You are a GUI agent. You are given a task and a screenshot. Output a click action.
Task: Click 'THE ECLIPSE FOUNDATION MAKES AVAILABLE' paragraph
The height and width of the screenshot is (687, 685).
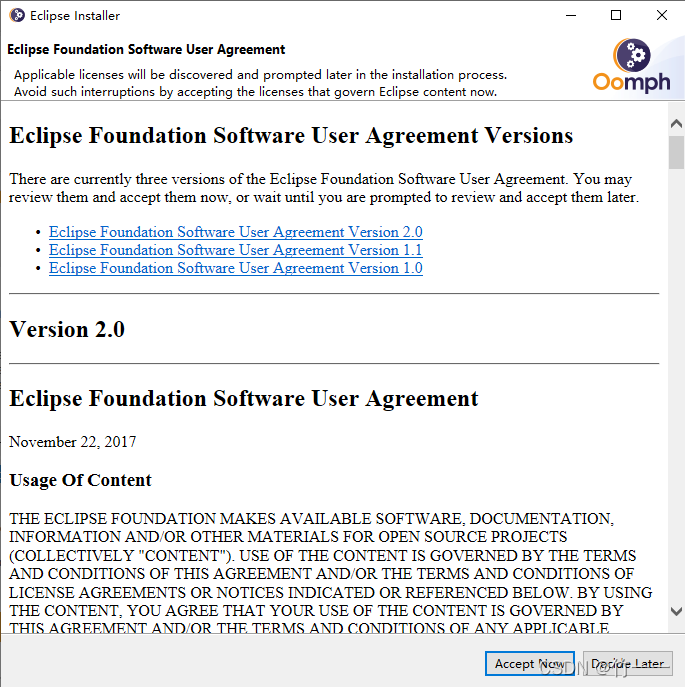[331, 573]
